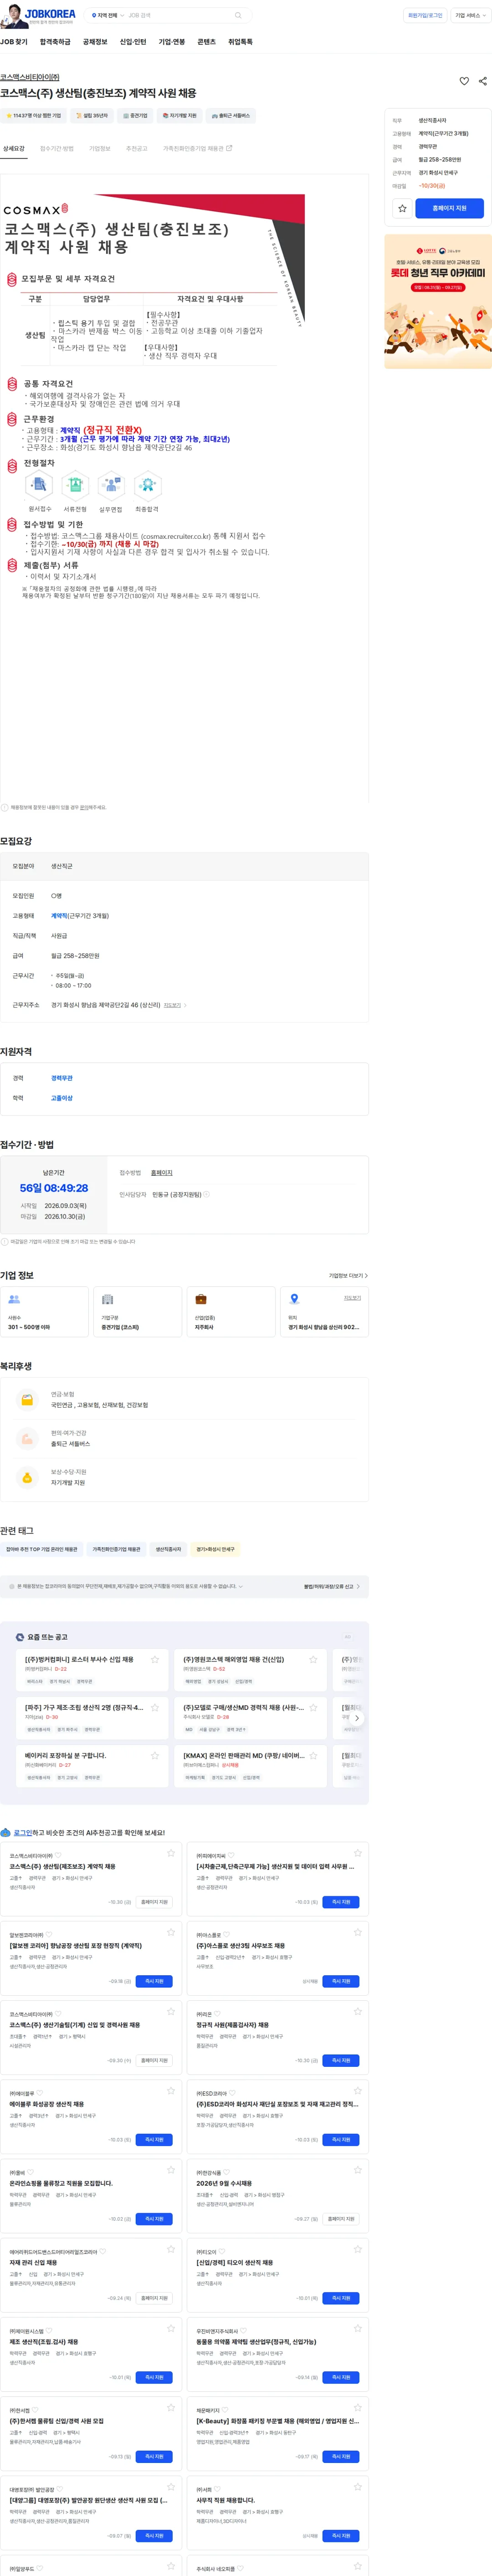Click the share icon beside the title

click(x=483, y=81)
